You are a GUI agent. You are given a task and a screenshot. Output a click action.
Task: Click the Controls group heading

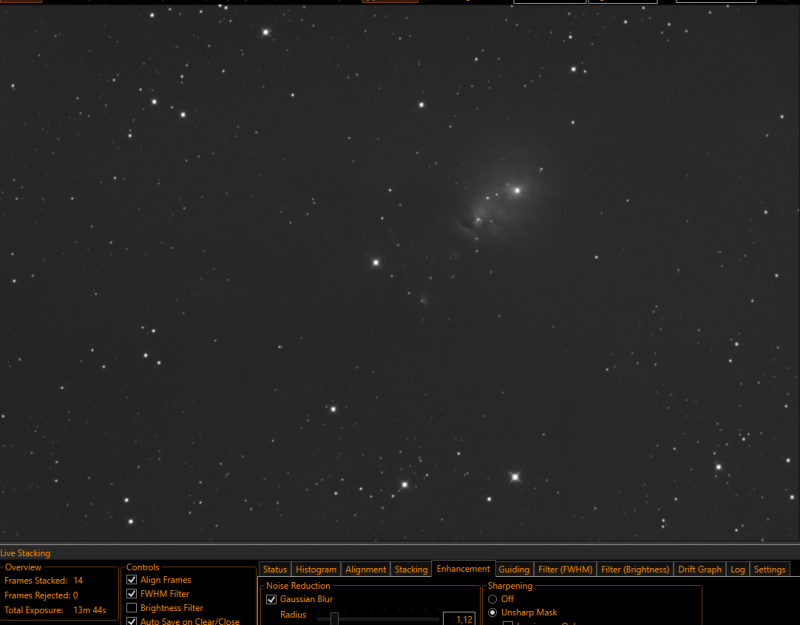point(143,567)
